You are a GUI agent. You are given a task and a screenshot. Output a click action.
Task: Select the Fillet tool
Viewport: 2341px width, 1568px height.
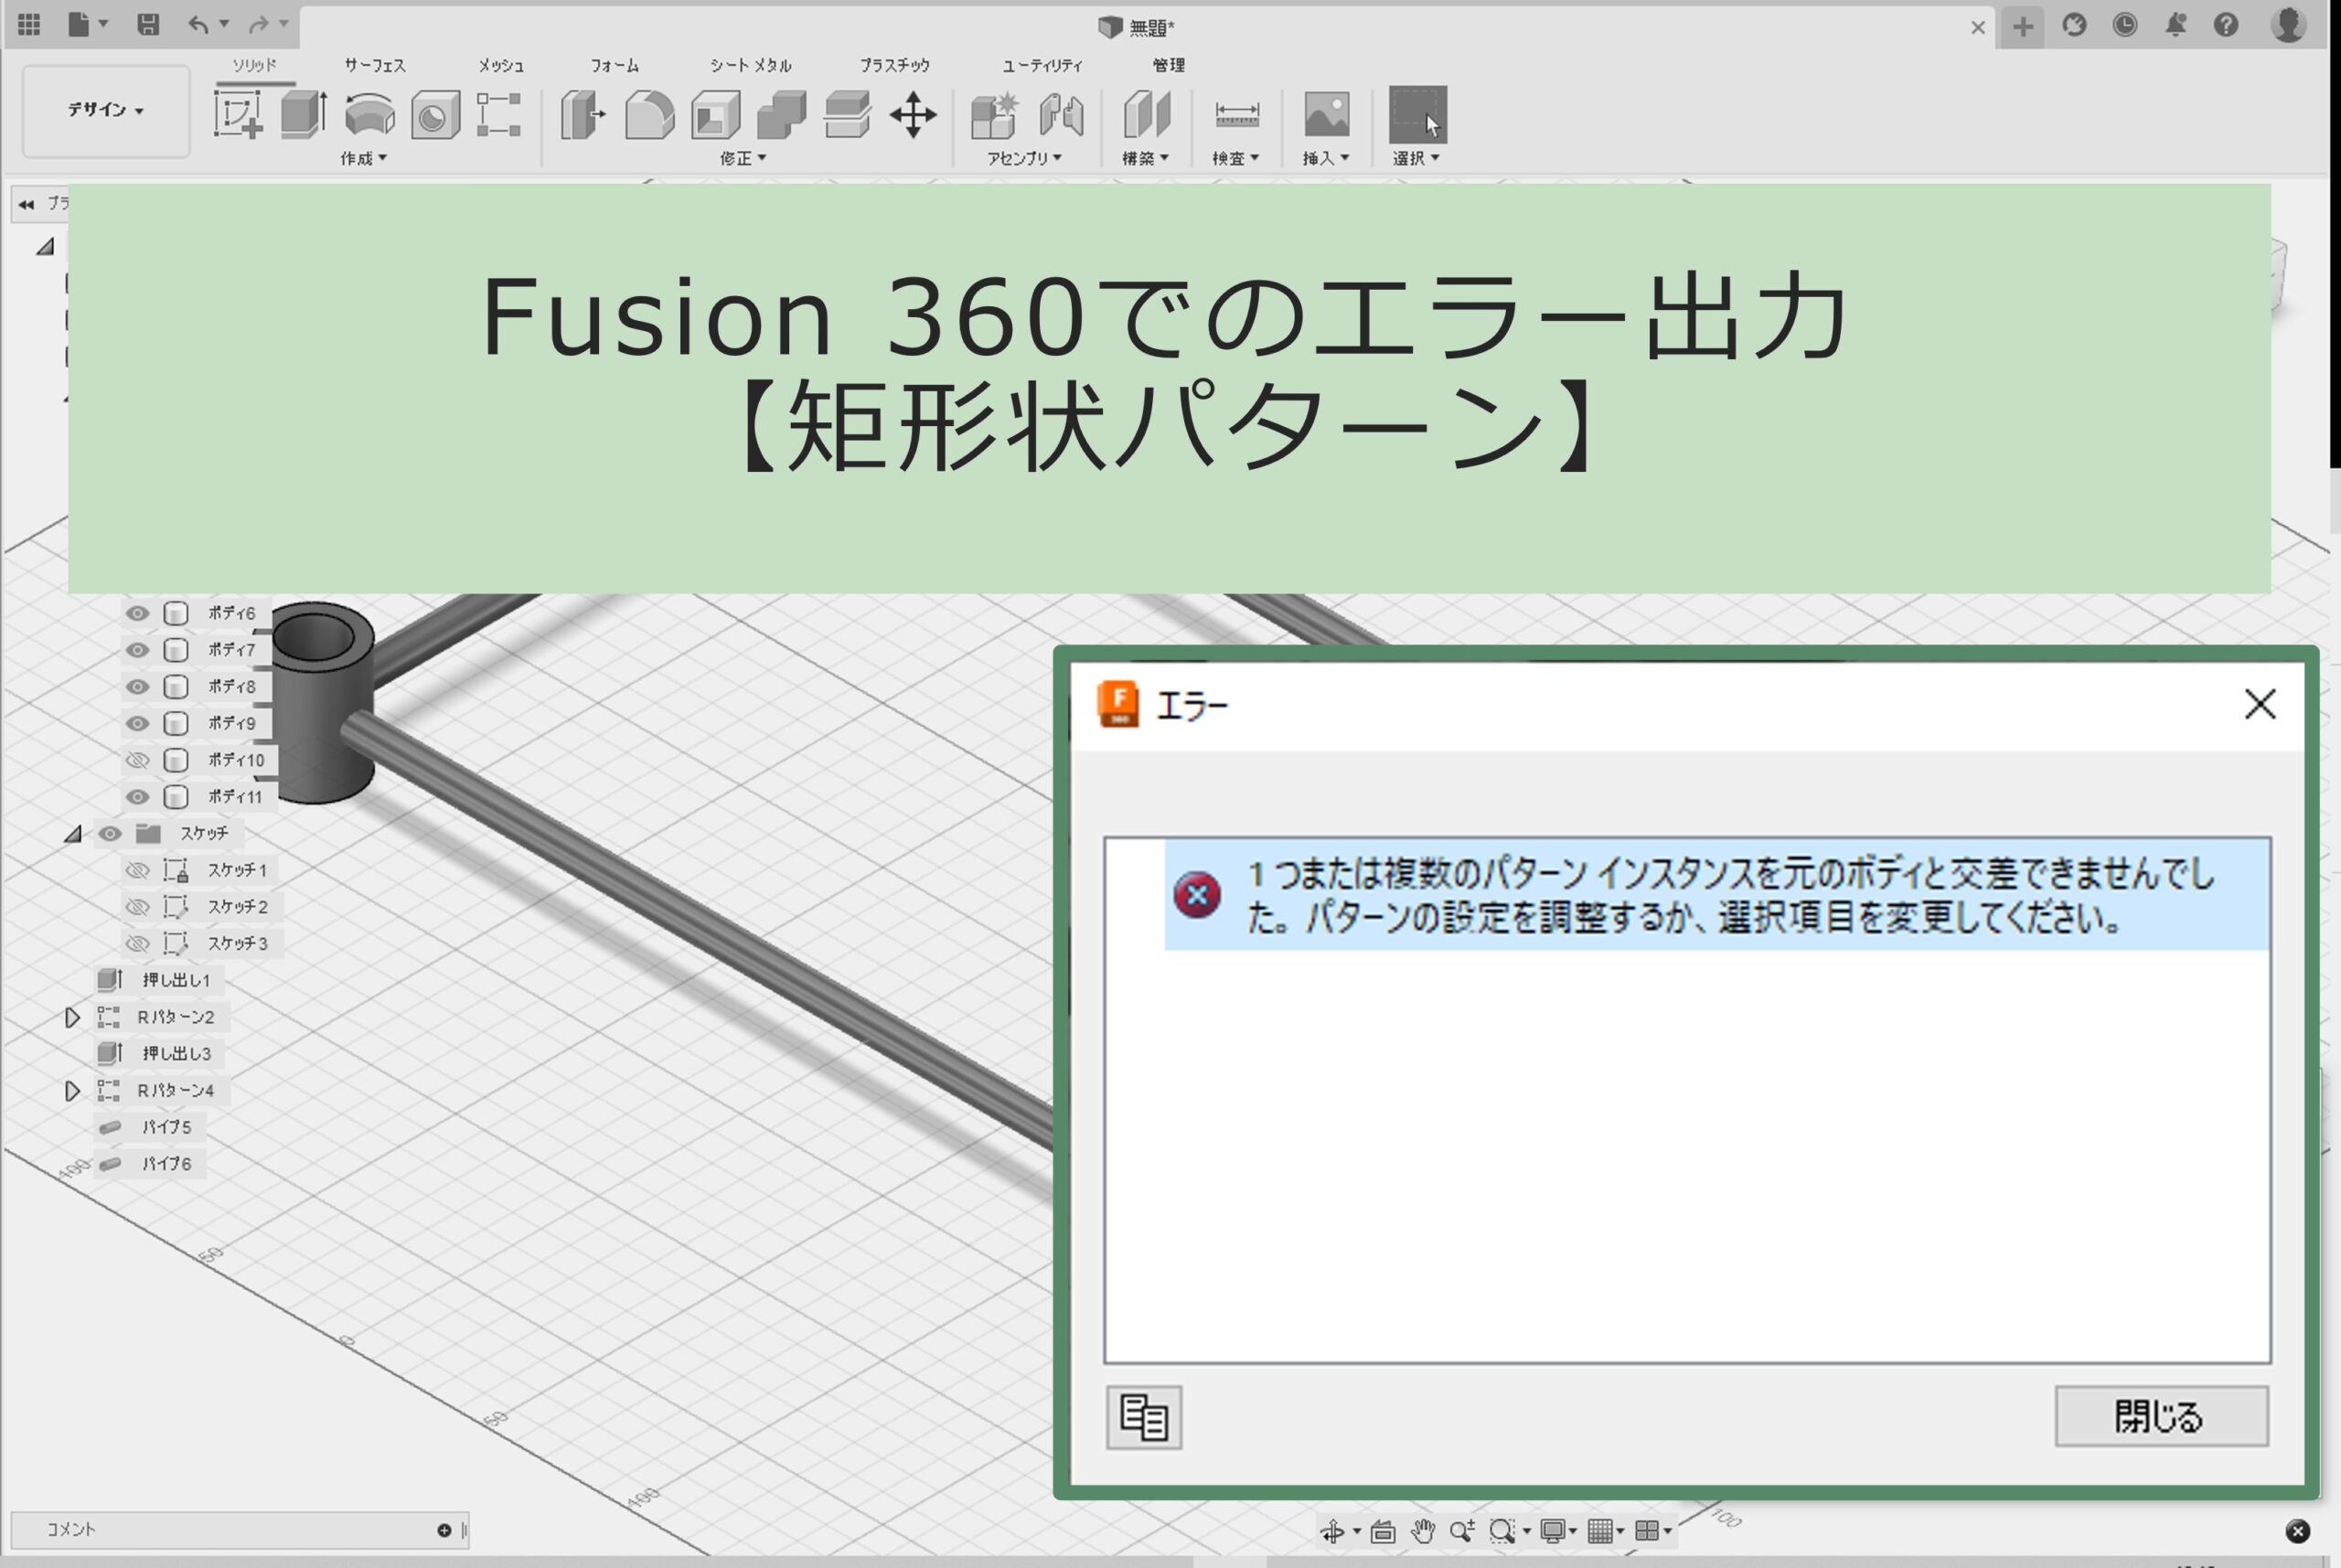click(x=650, y=114)
